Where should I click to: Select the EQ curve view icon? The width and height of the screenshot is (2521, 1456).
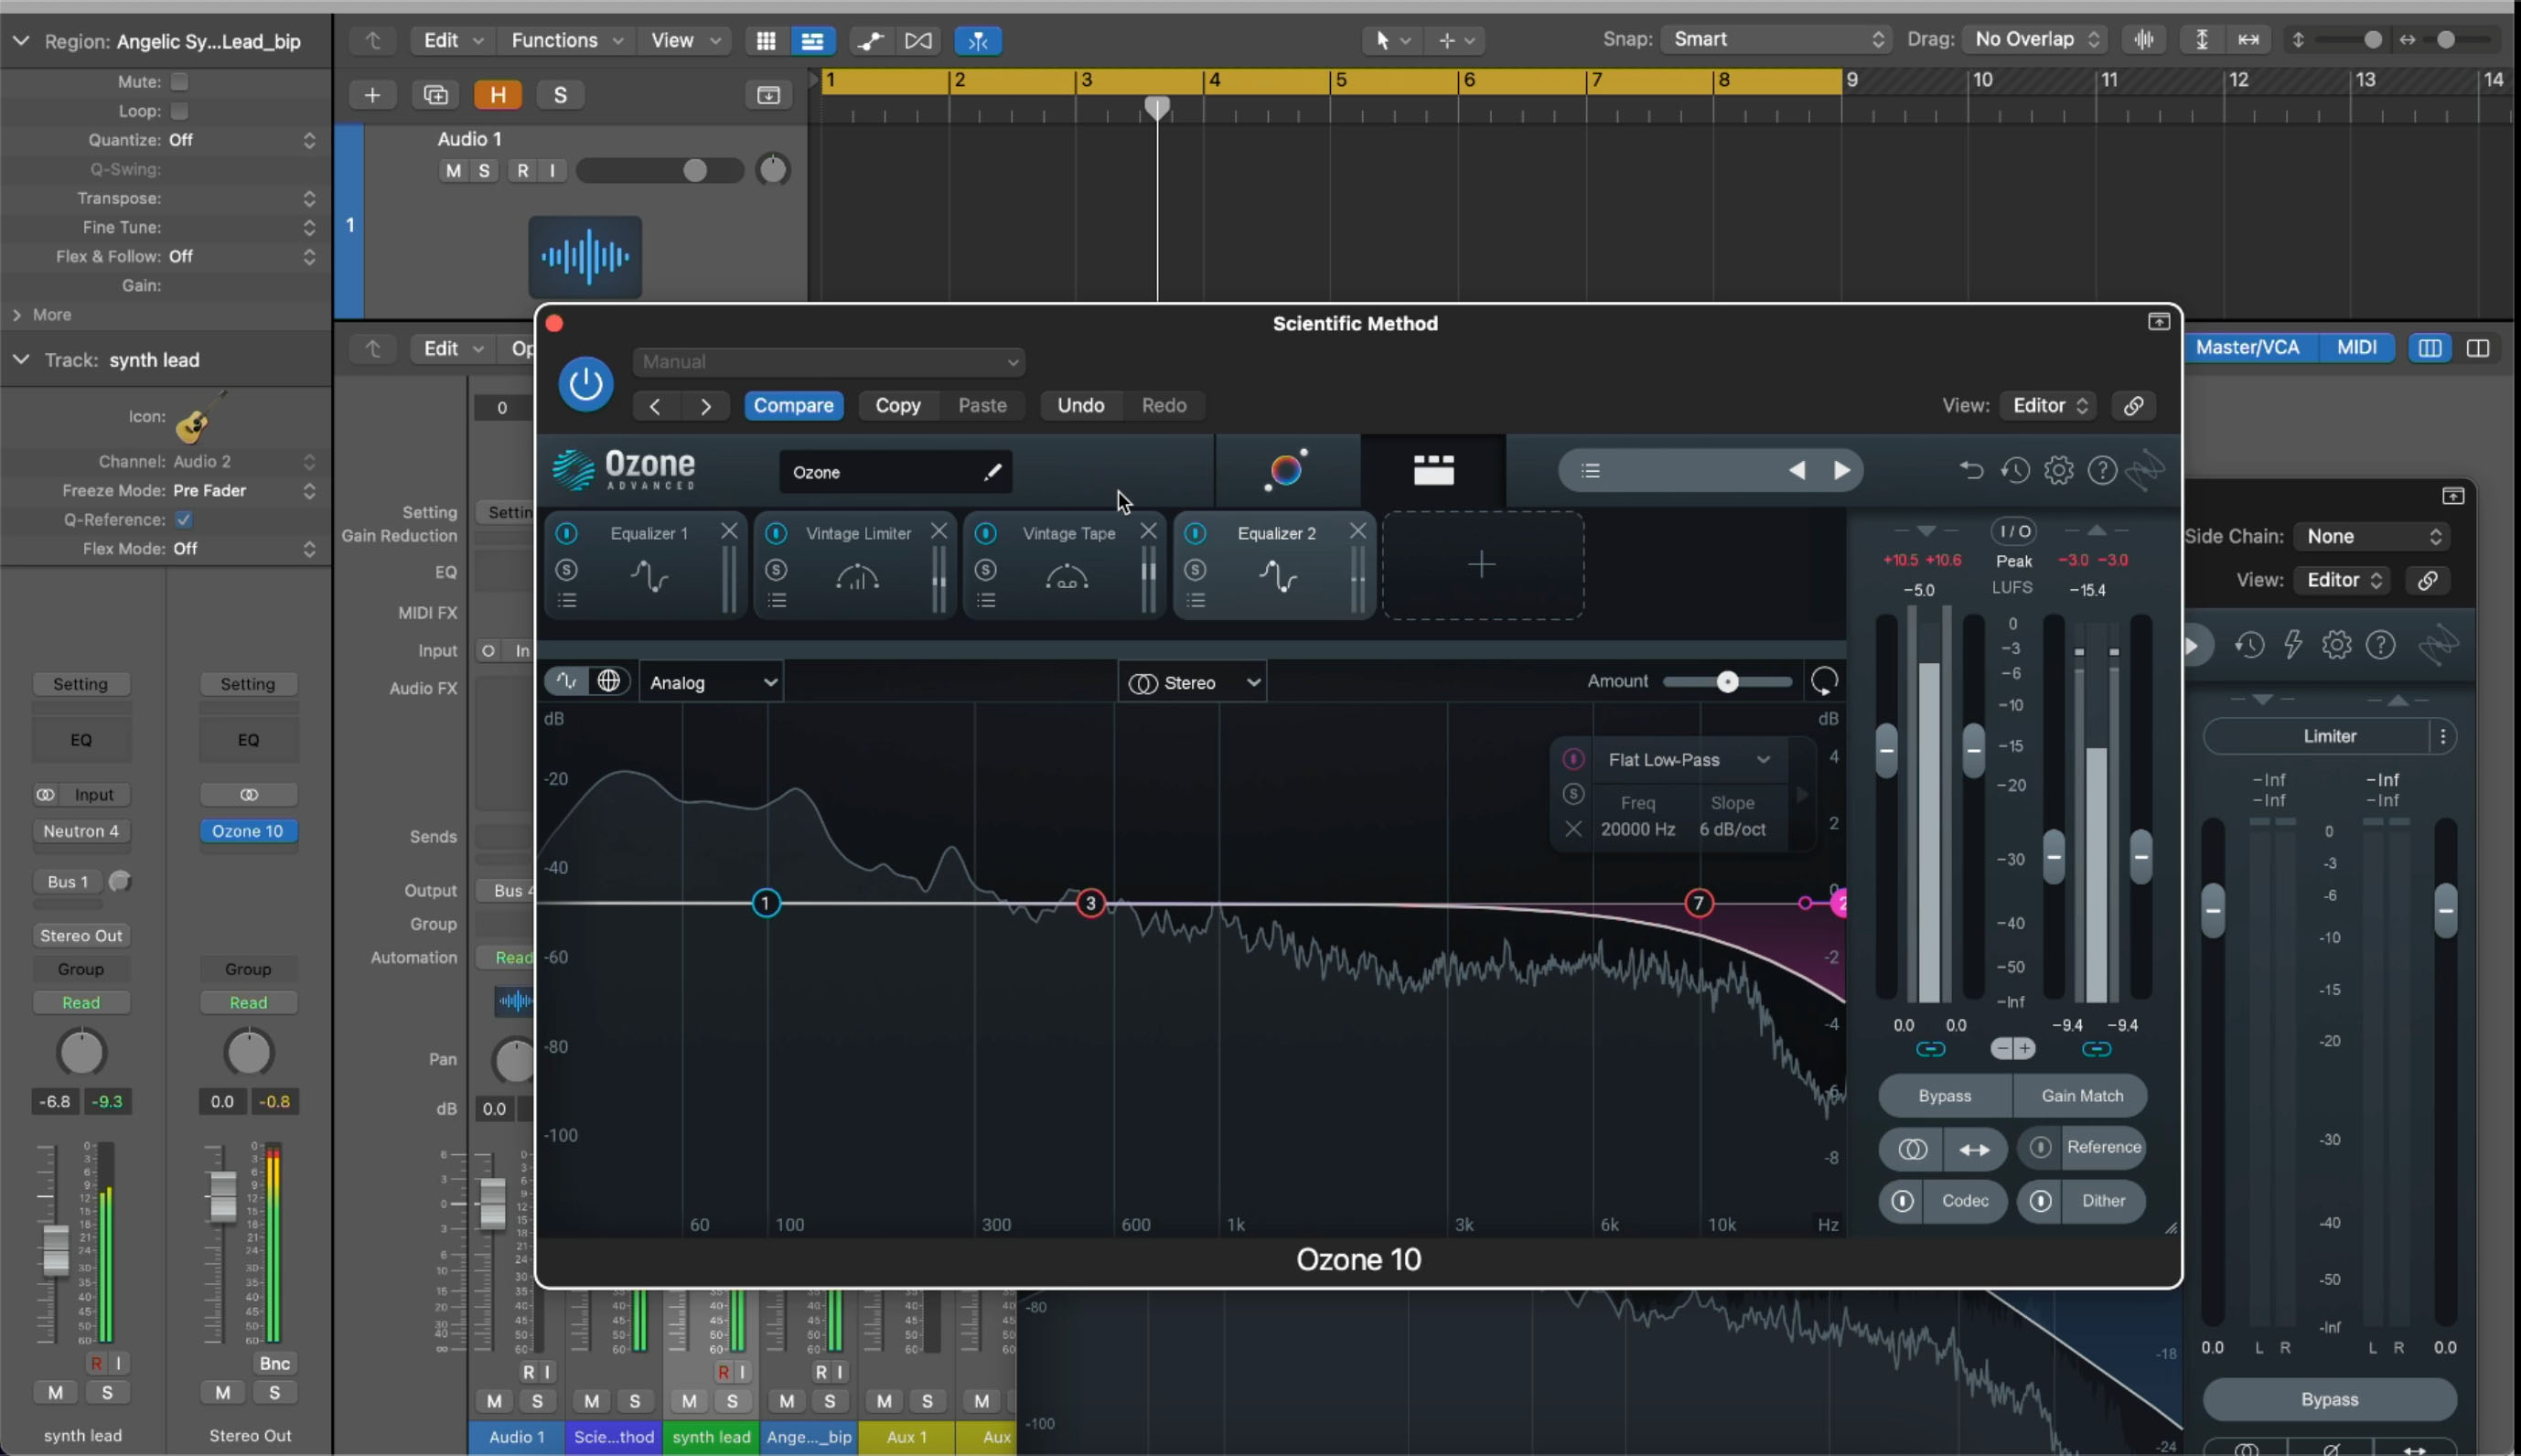(566, 681)
